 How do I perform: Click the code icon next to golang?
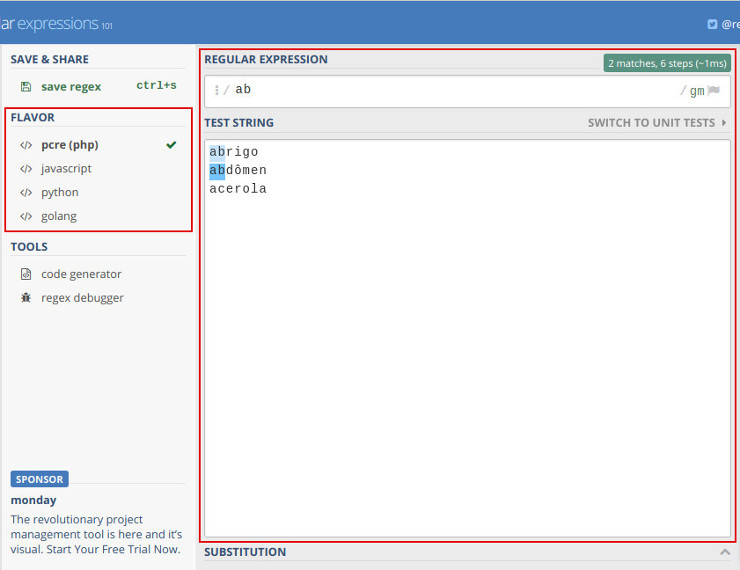coord(26,217)
